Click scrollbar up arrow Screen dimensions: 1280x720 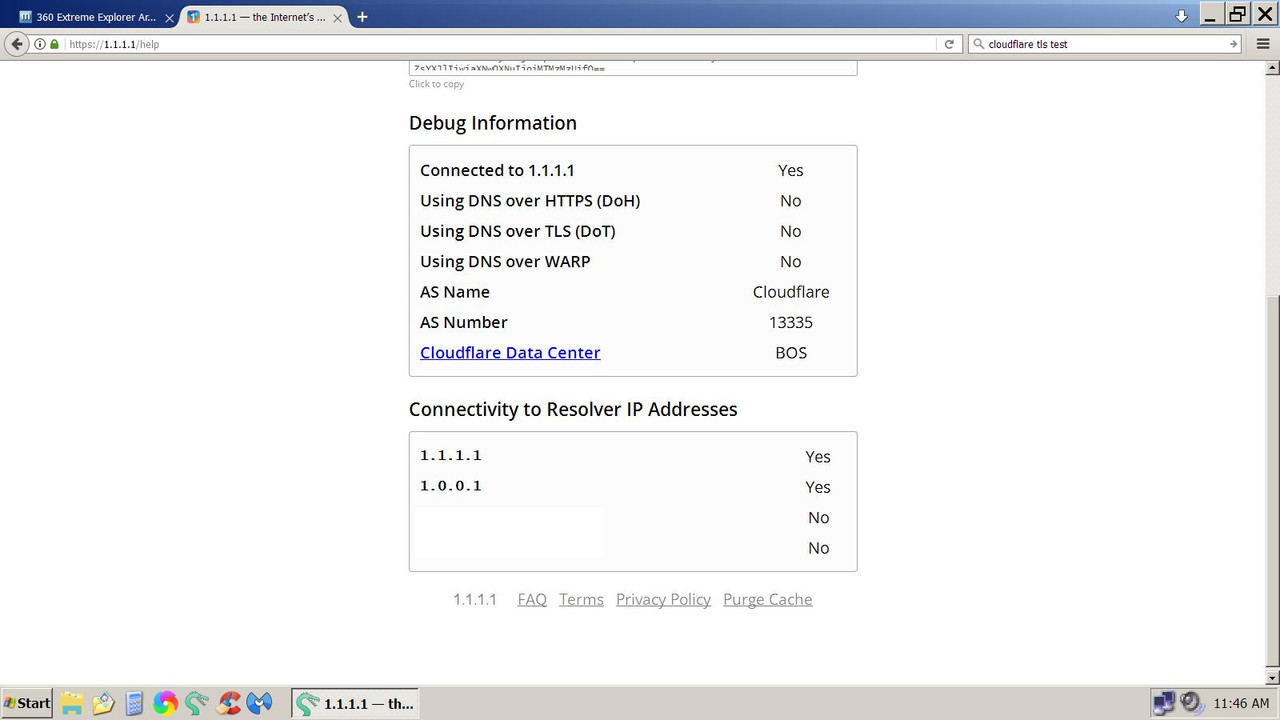pyautogui.click(x=1272, y=68)
